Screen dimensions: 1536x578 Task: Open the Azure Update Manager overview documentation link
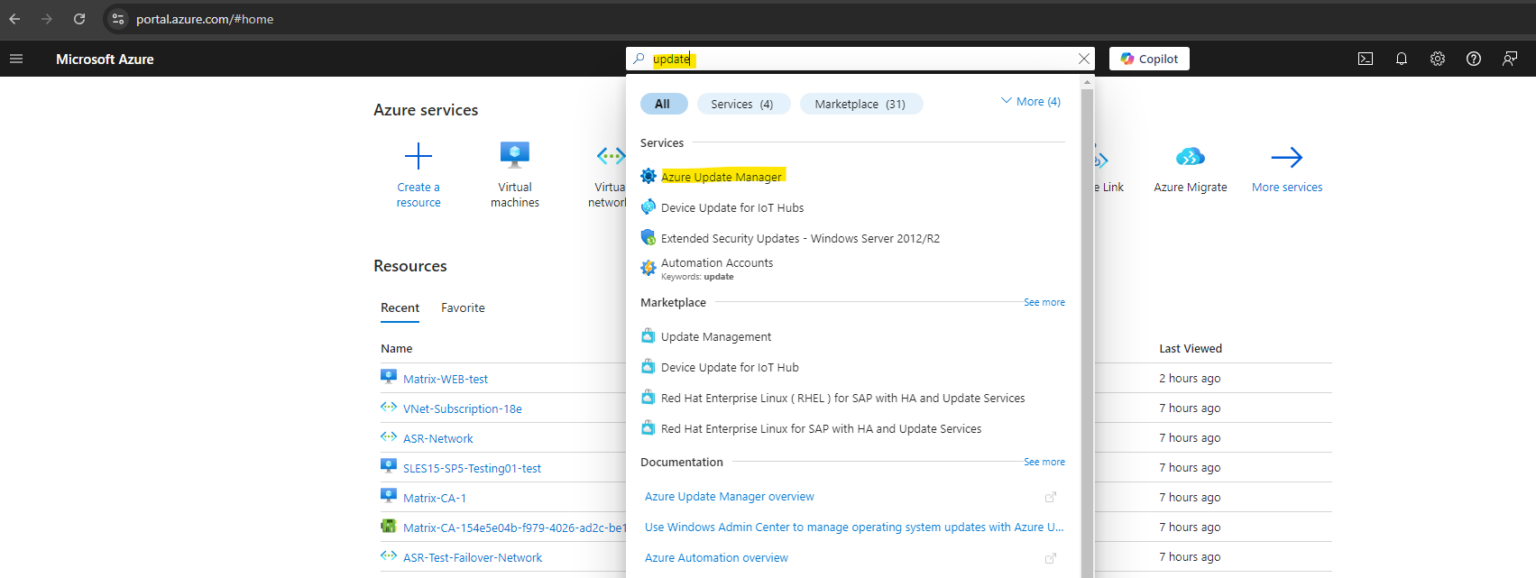[x=729, y=496]
